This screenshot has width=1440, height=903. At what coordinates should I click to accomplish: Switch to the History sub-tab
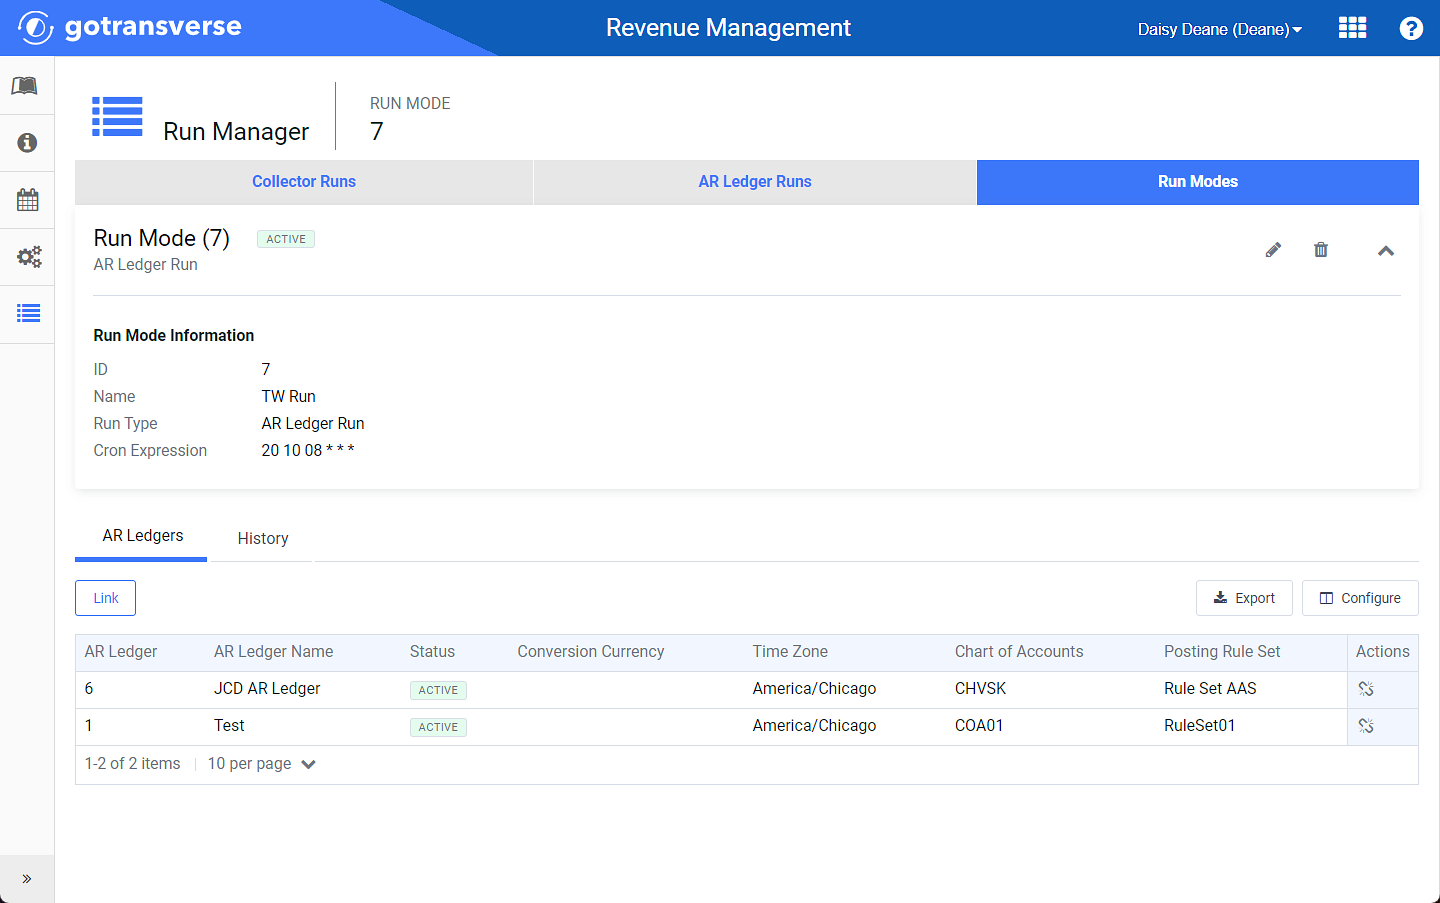pos(263,539)
